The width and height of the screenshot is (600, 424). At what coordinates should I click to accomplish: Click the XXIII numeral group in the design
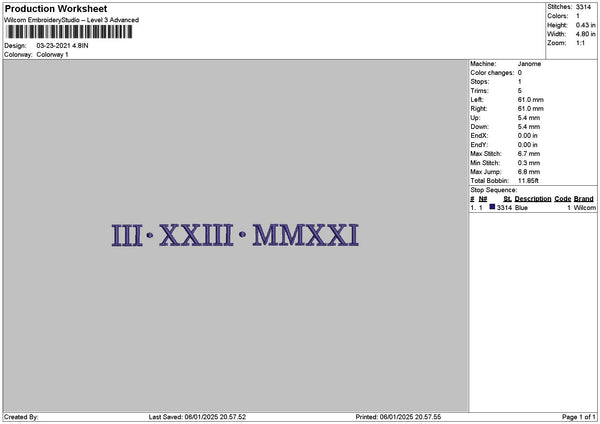[x=196, y=235]
